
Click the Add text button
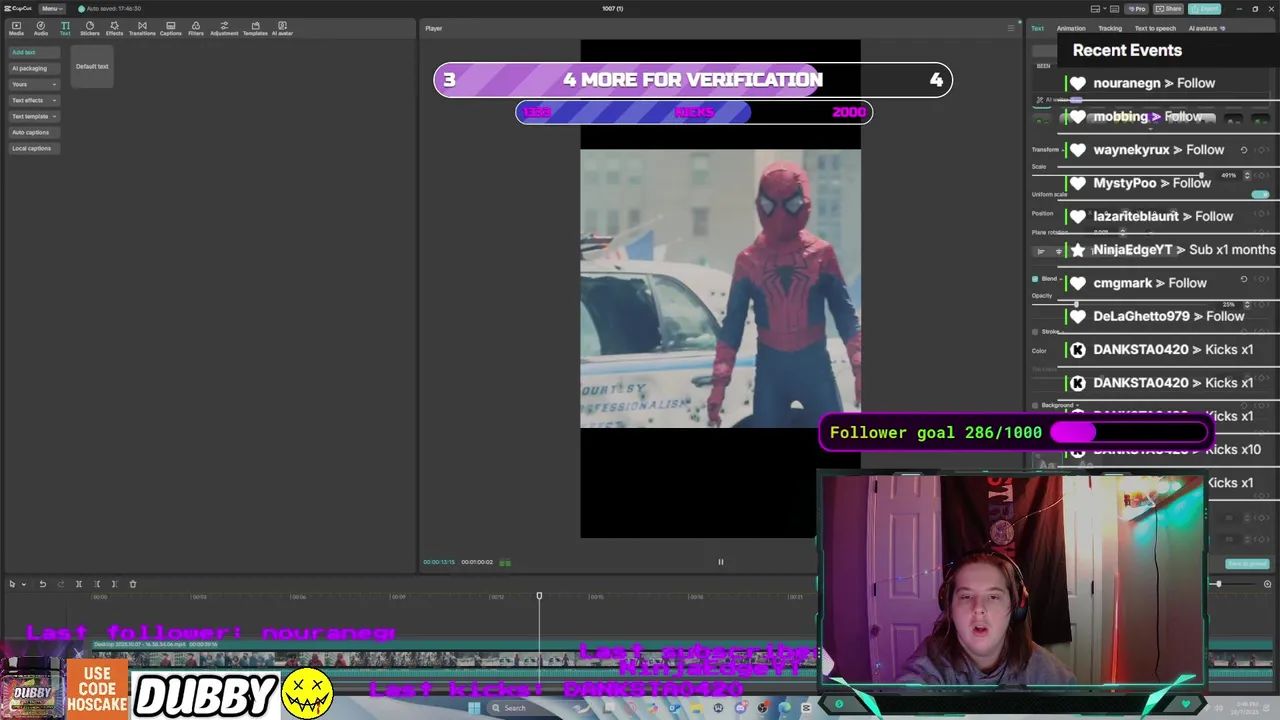(x=35, y=52)
